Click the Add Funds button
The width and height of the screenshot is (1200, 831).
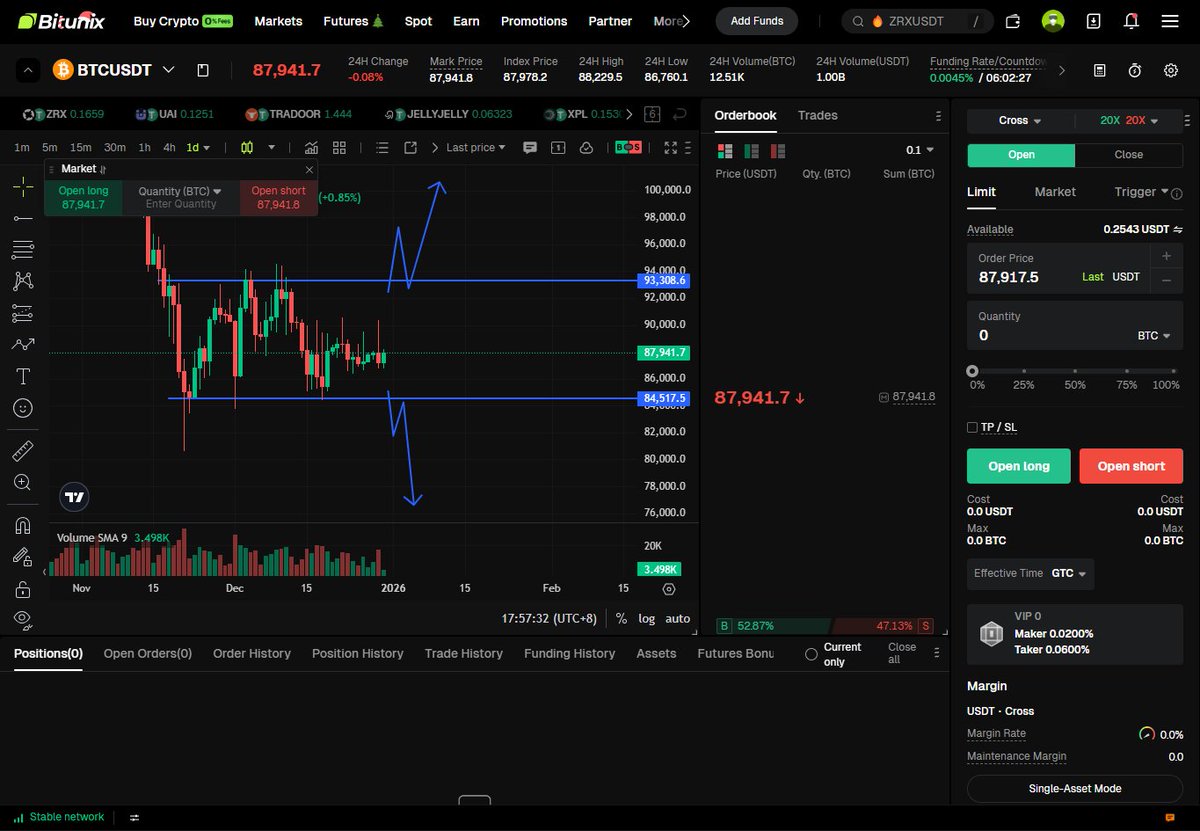pyautogui.click(x=756, y=21)
